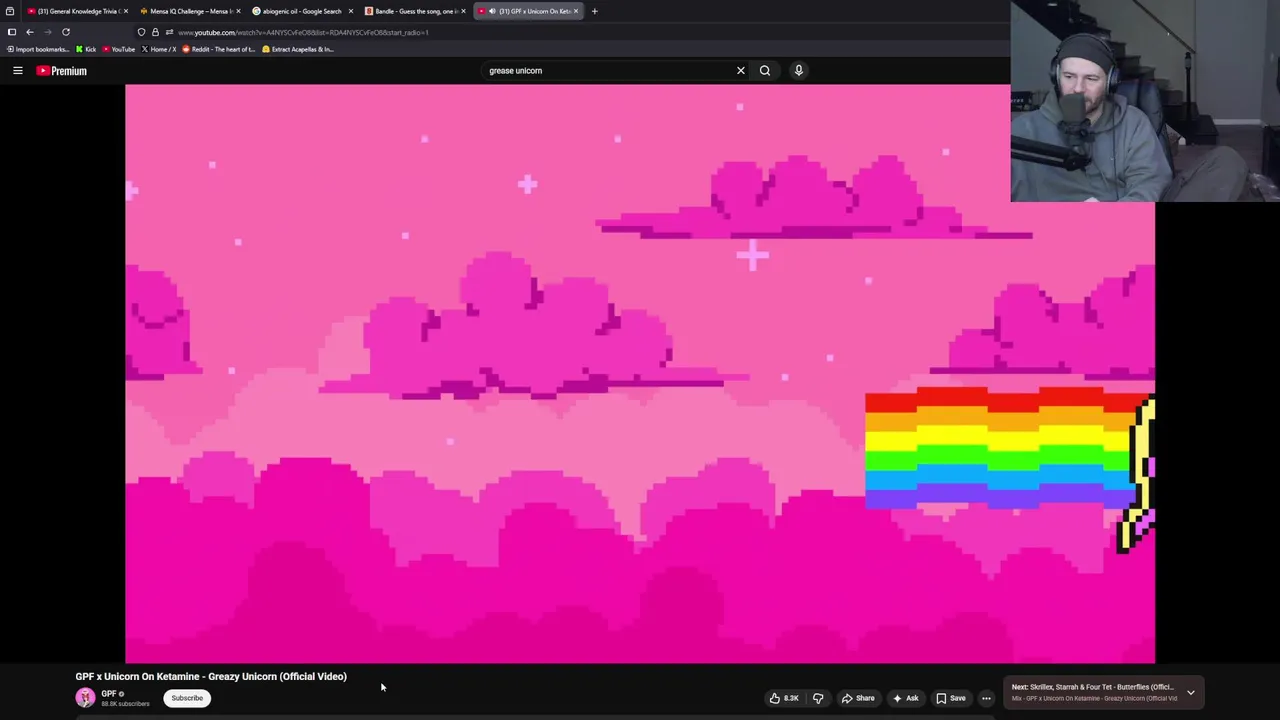The image size is (1280, 720).
Task: Open the Extract Acapellas bookmark
Action: click(x=298, y=49)
